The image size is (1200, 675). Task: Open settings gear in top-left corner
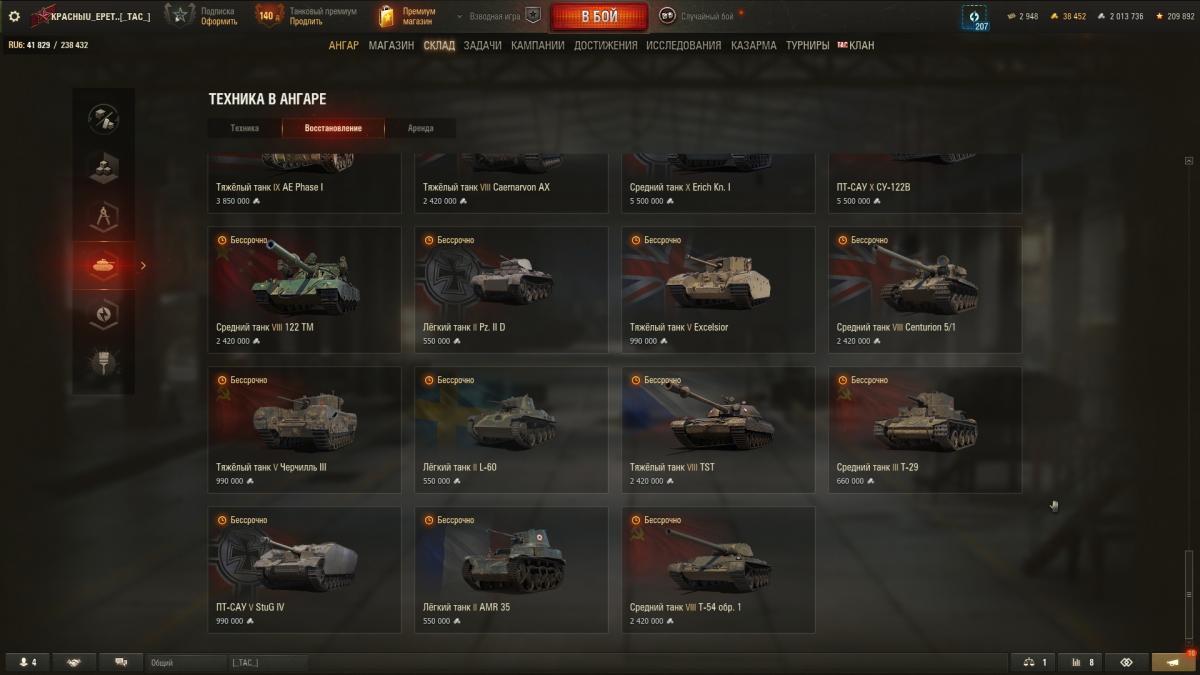pyautogui.click(x=14, y=16)
